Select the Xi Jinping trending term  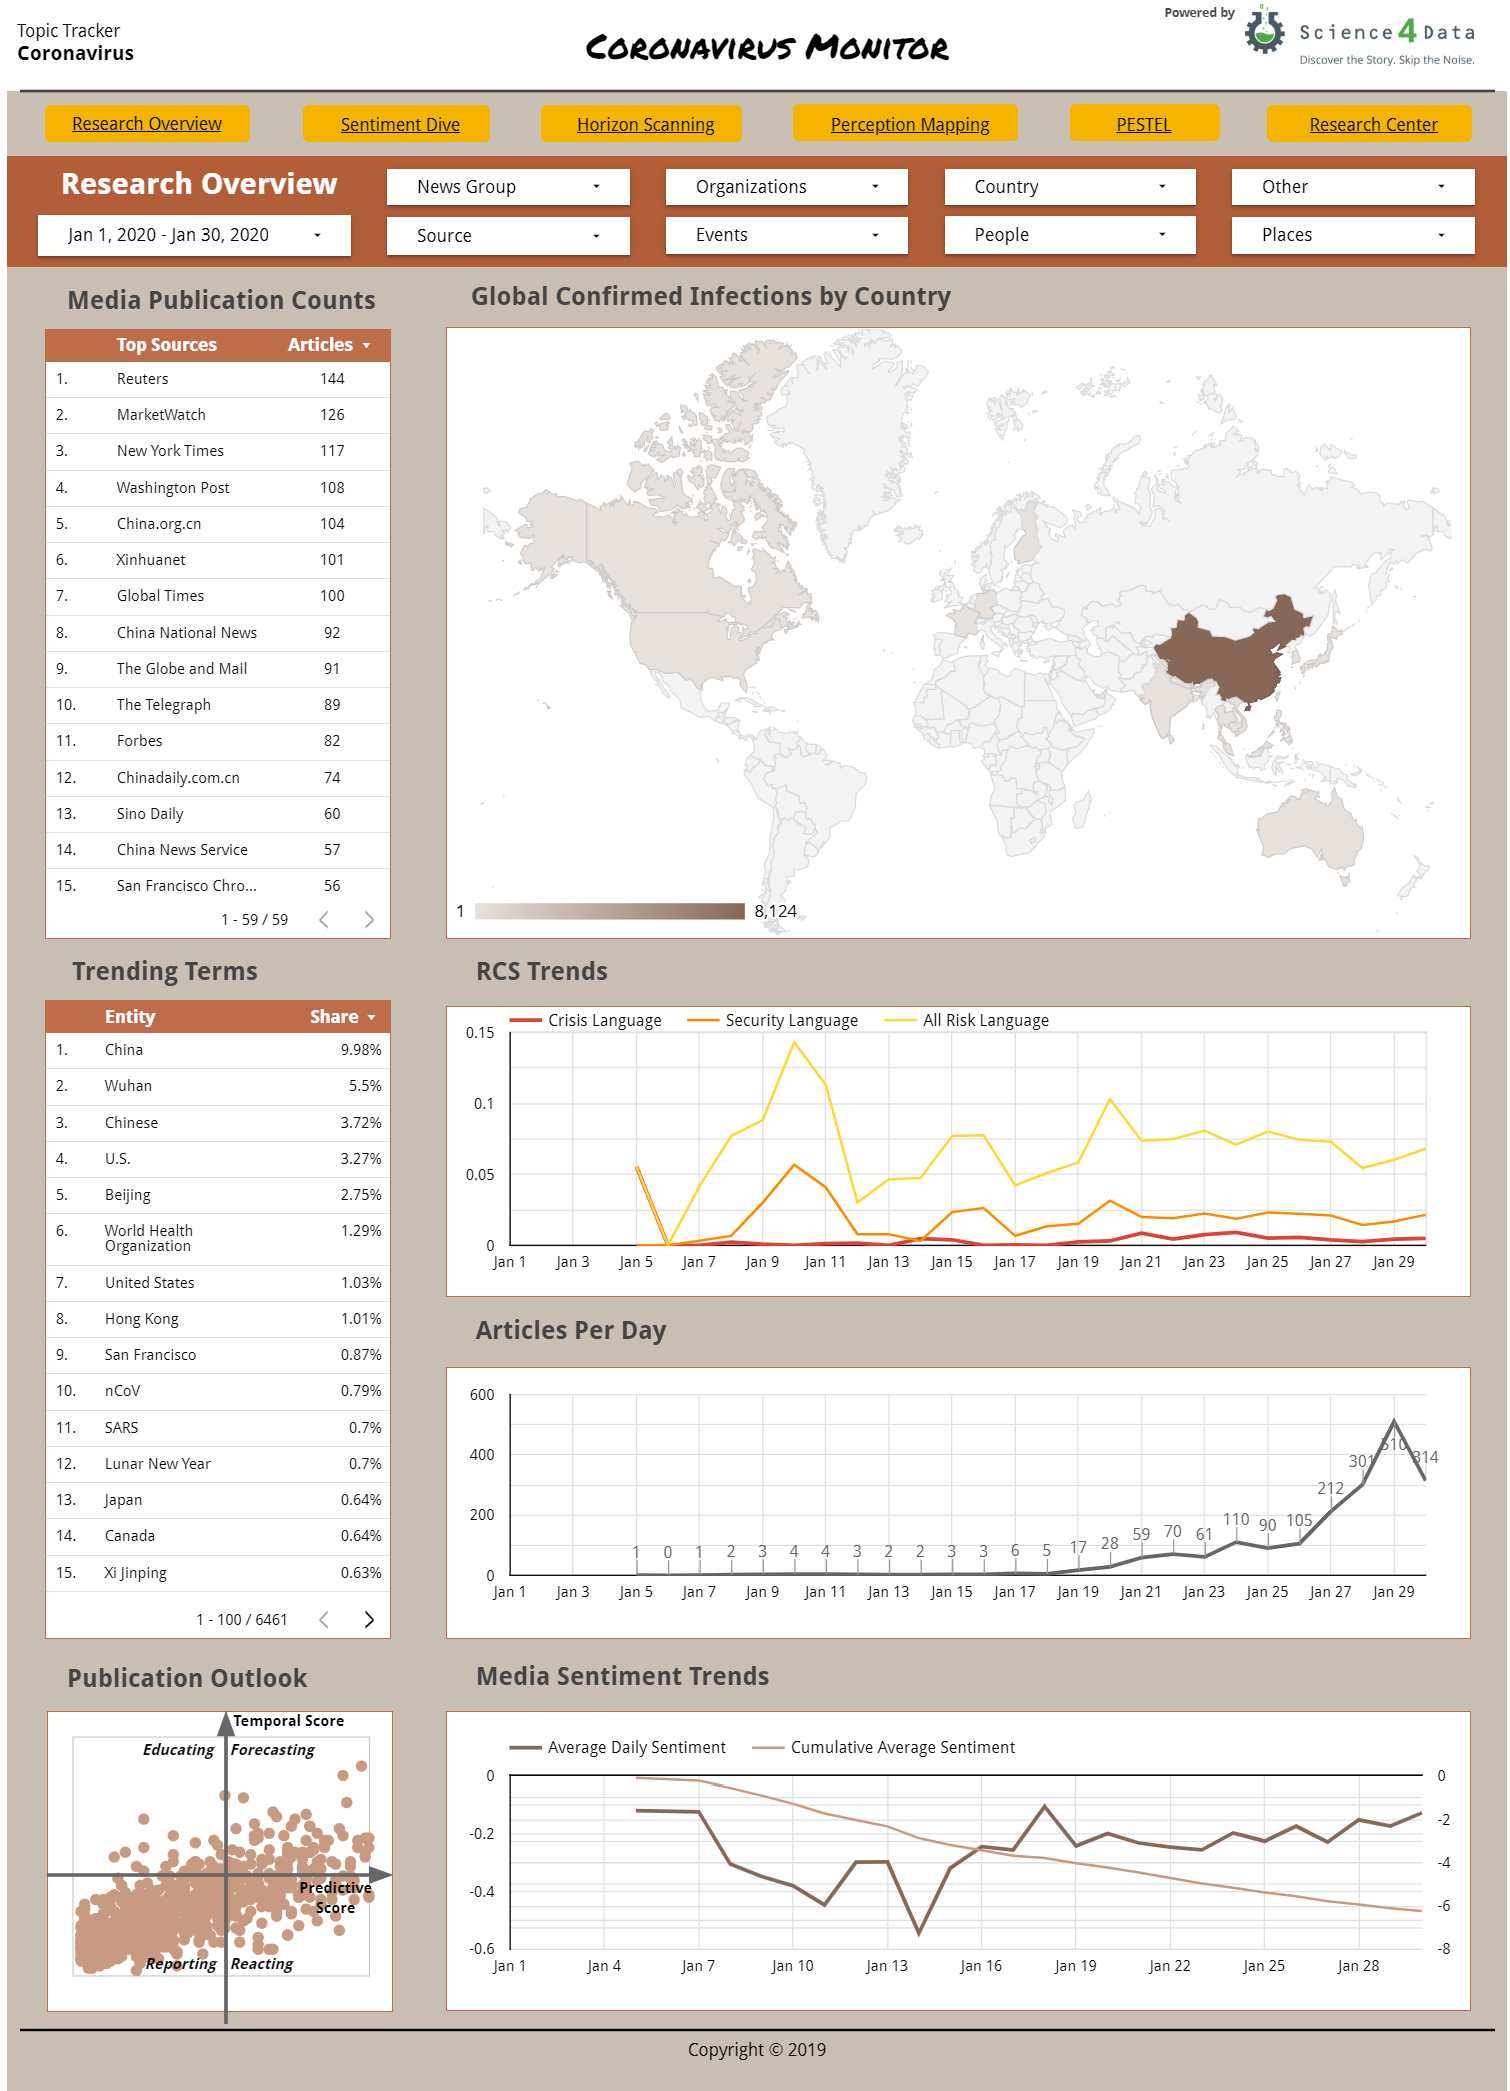(218, 1573)
